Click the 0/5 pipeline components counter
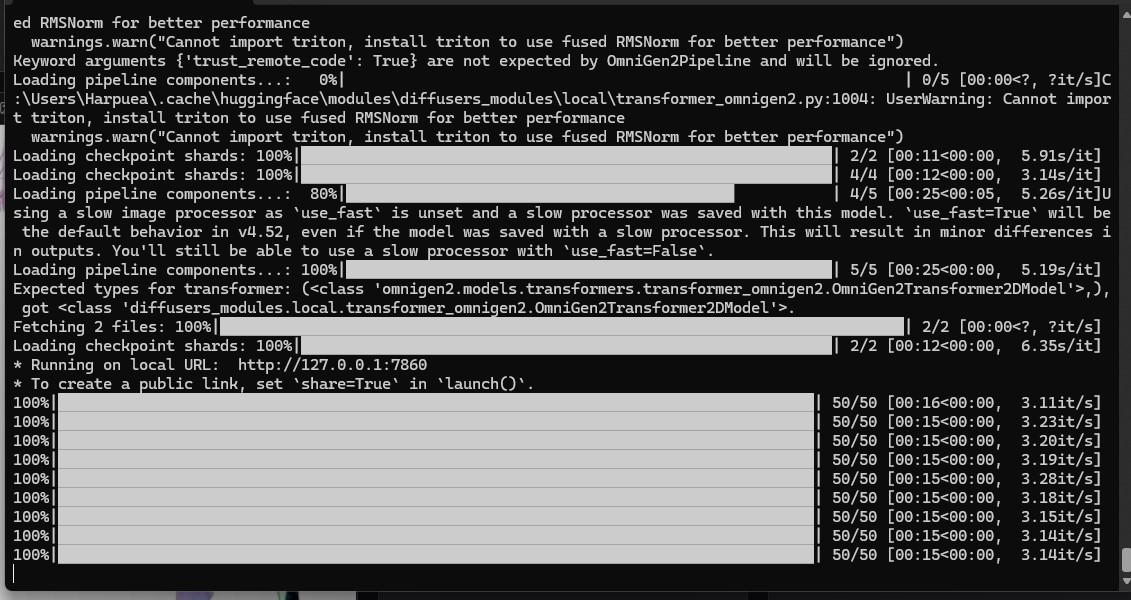The height and width of the screenshot is (600, 1131). point(936,80)
